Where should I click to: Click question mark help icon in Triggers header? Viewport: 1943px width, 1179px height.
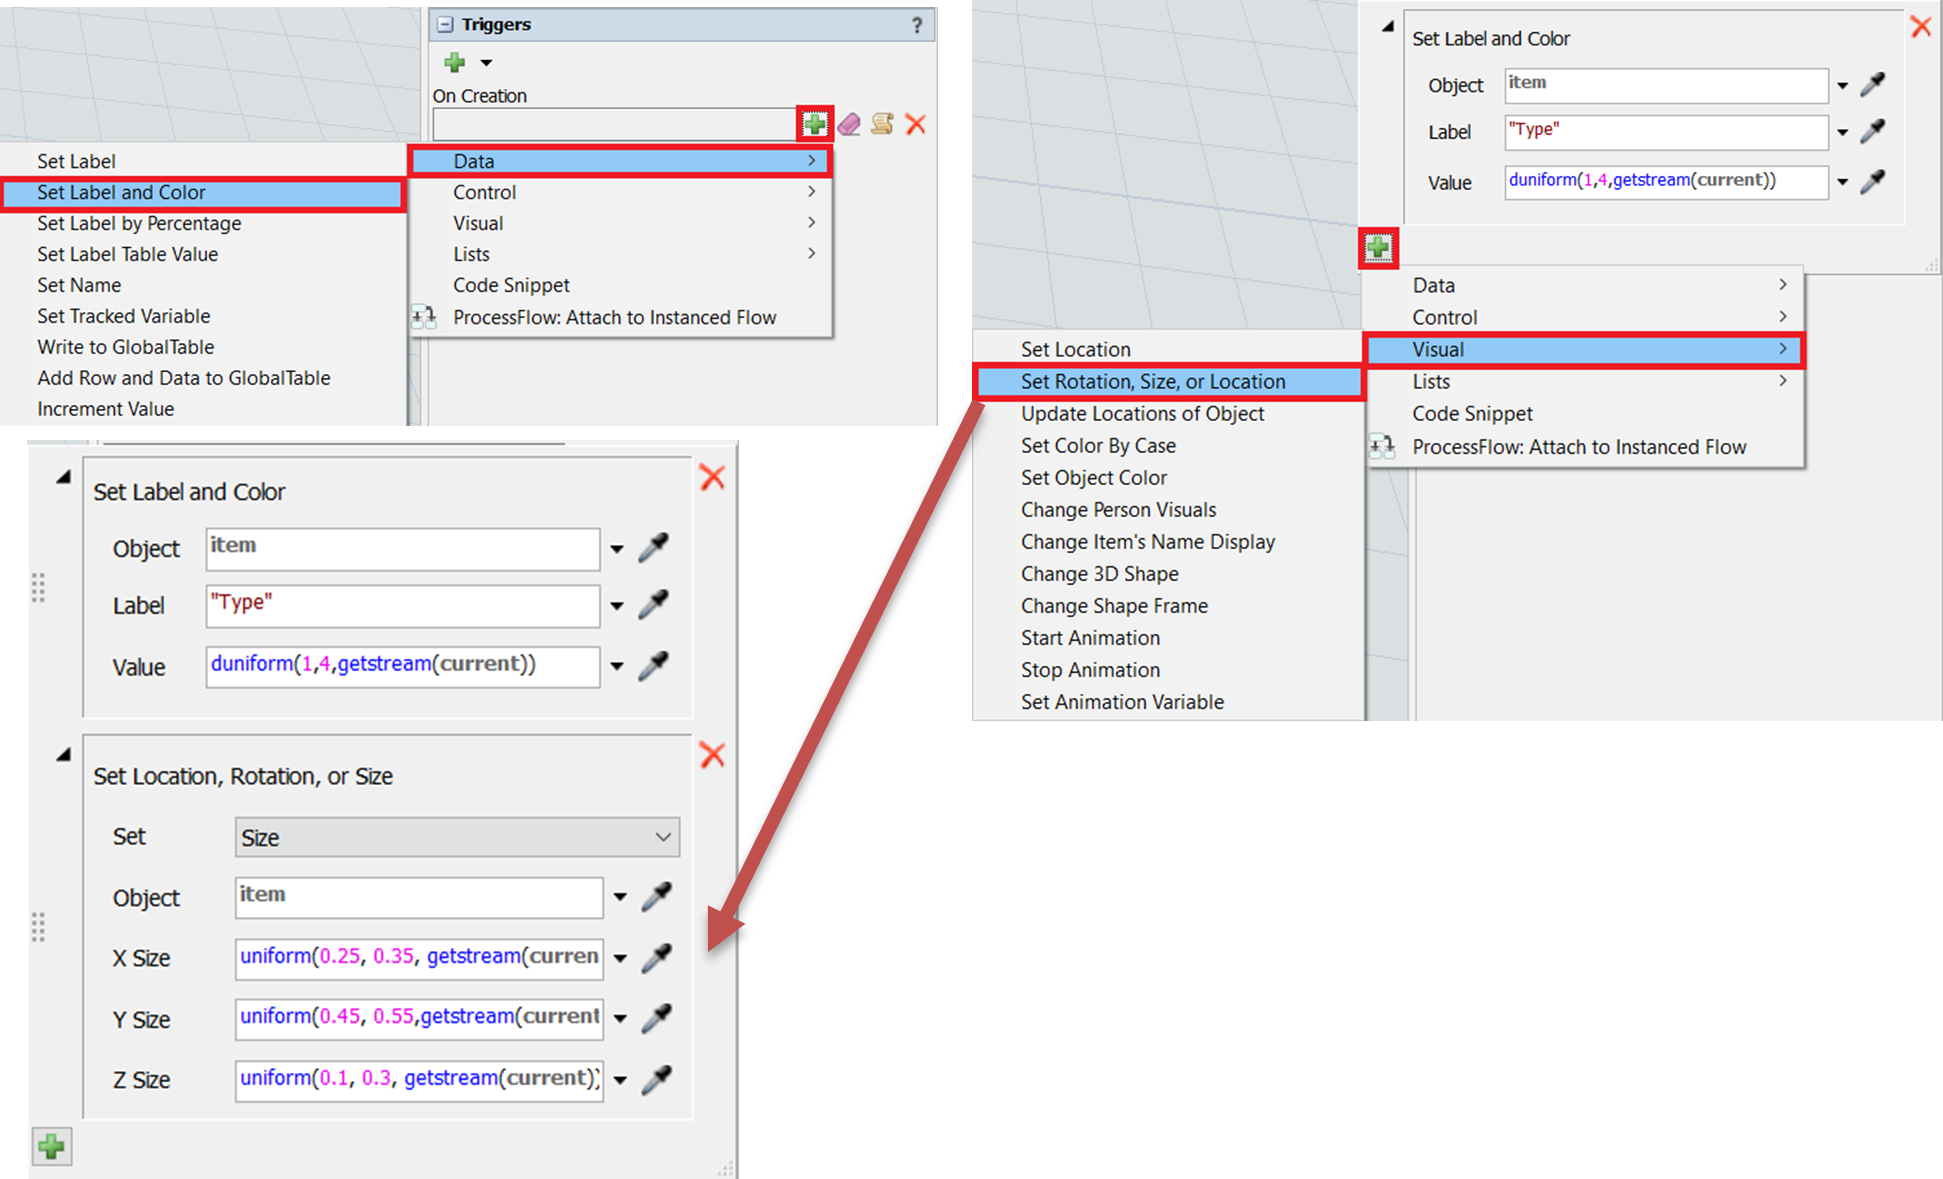click(916, 25)
